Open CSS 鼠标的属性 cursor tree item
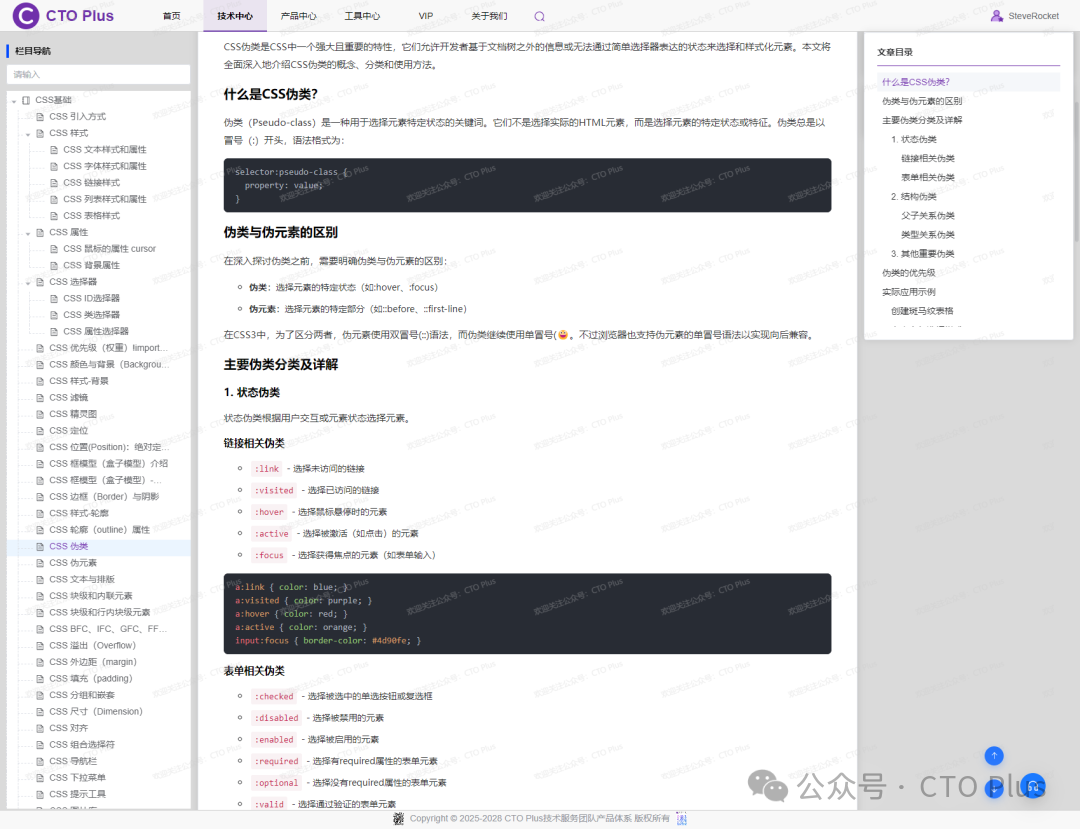 tap(110, 249)
